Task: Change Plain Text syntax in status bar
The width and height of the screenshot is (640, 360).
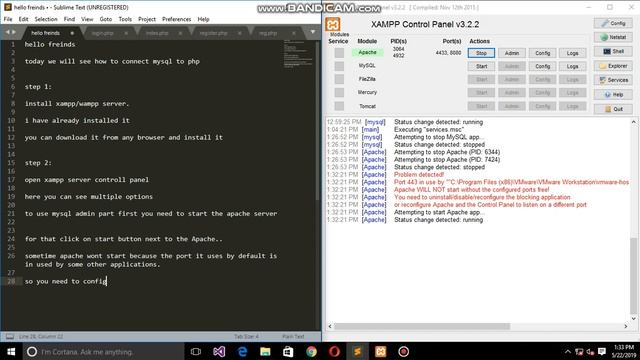Action: pyautogui.click(x=293, y=337)
